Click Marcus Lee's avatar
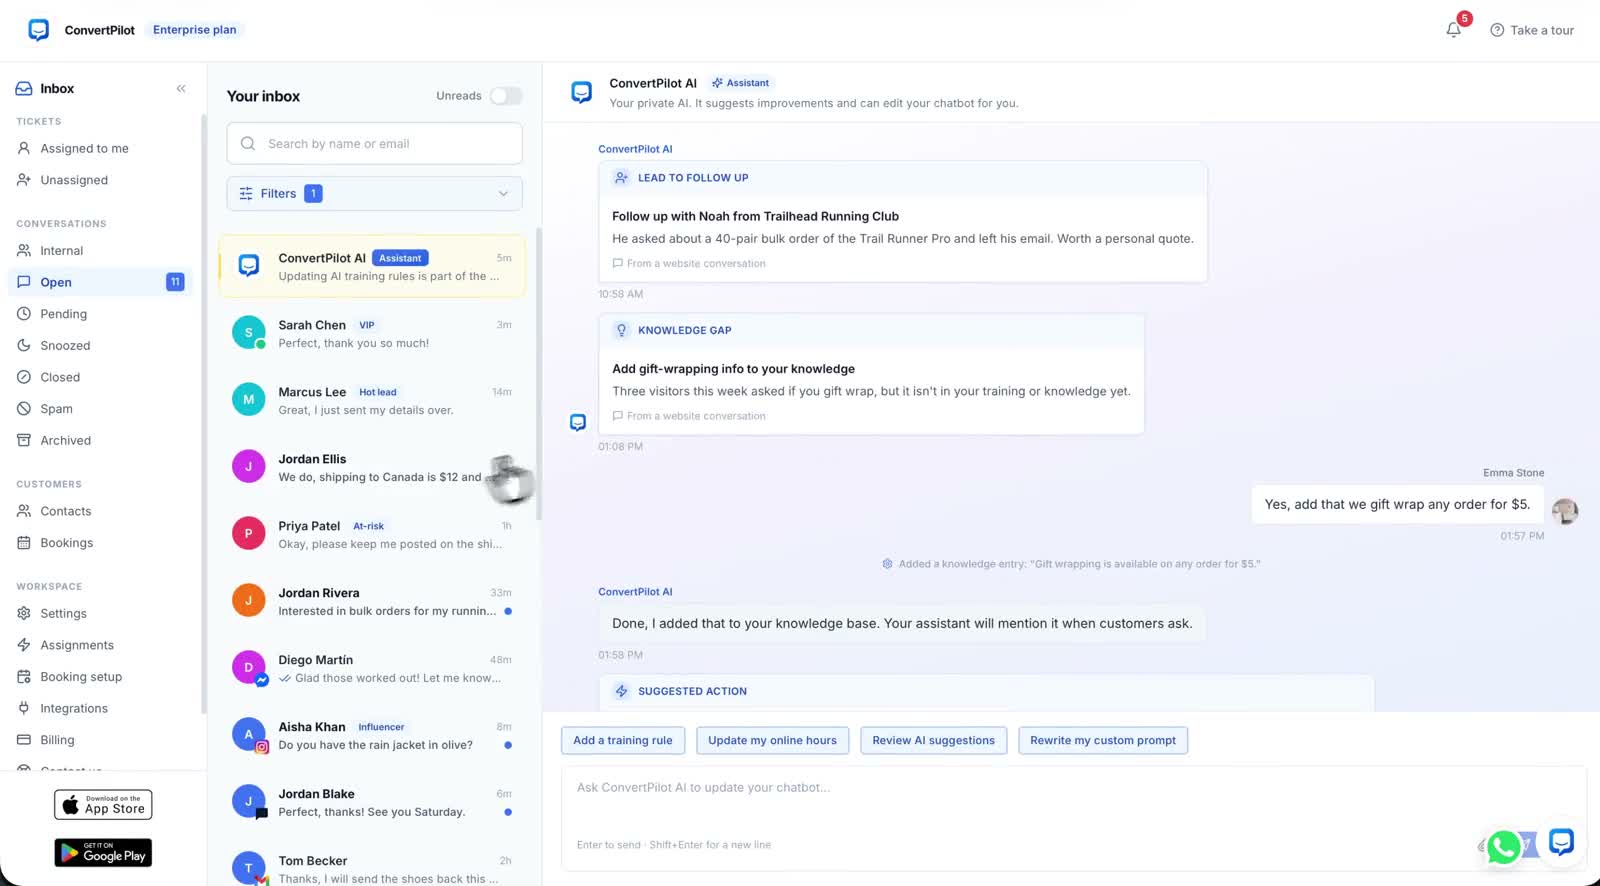Viewport: 1600px width, 886px height. (x=248, y=400)
